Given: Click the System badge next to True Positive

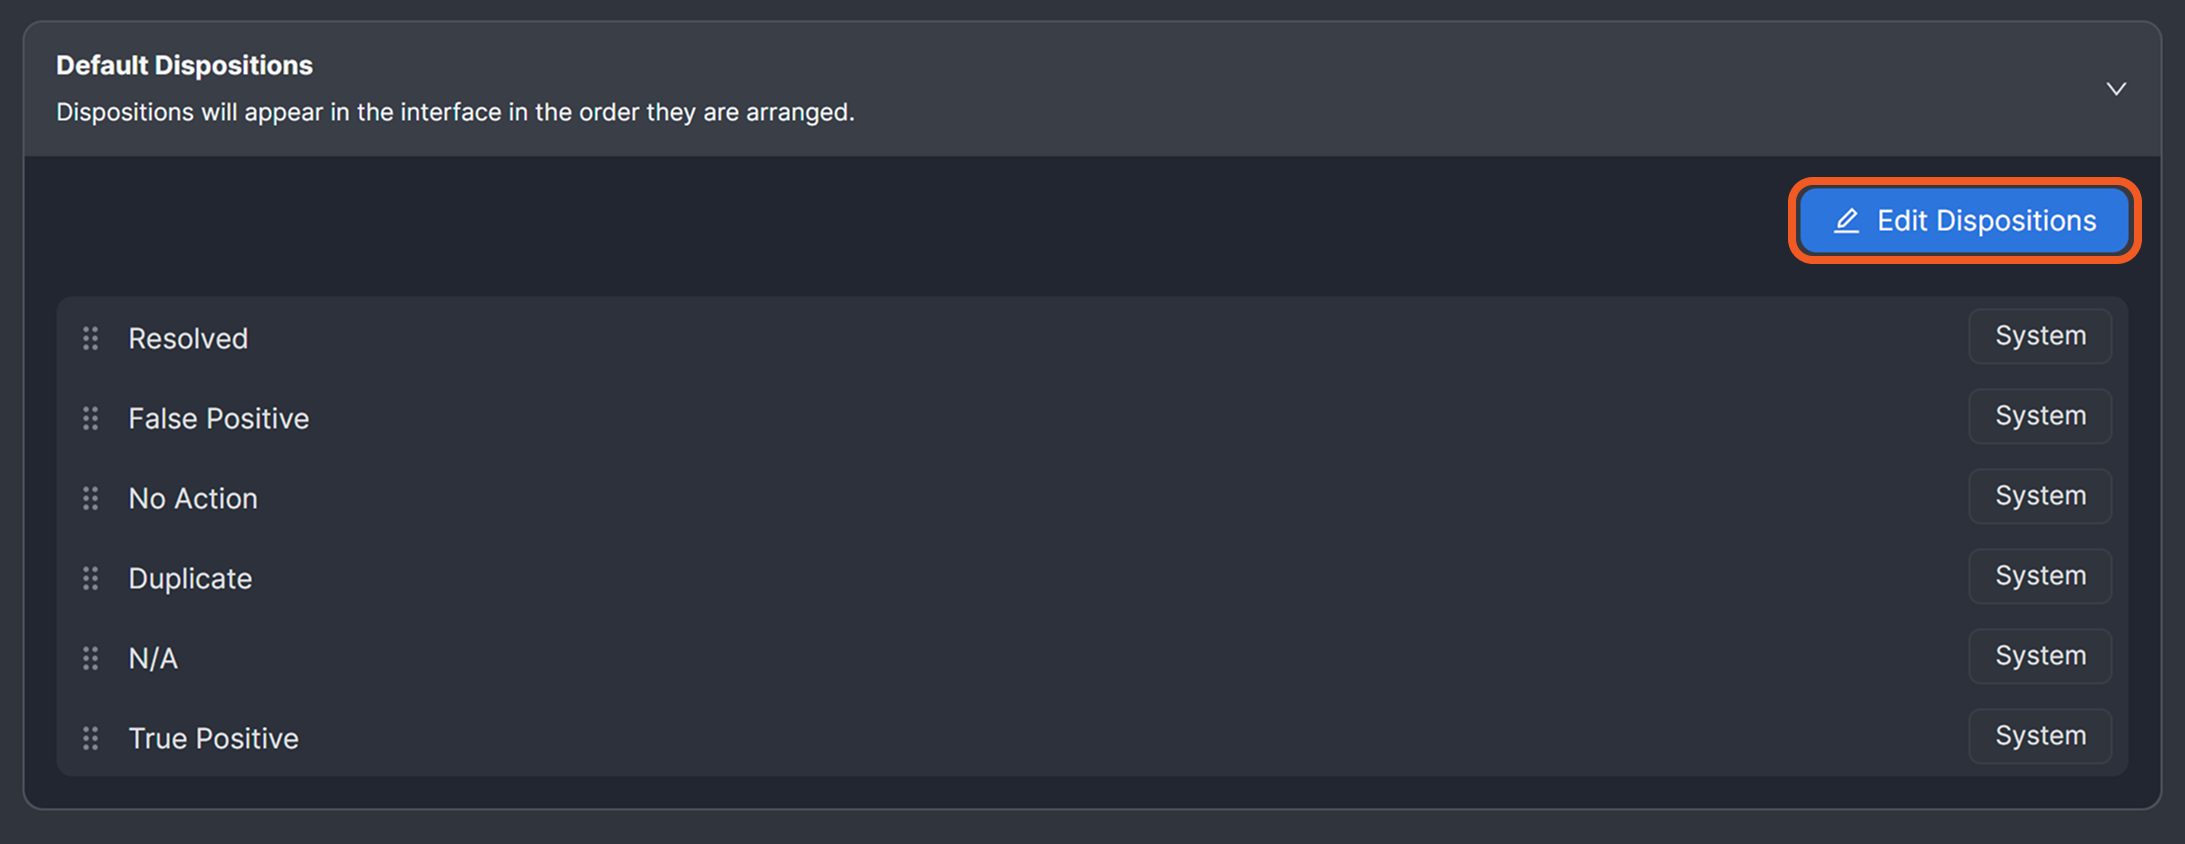Looking at the screenshot, I should (x=2039, y=736).
